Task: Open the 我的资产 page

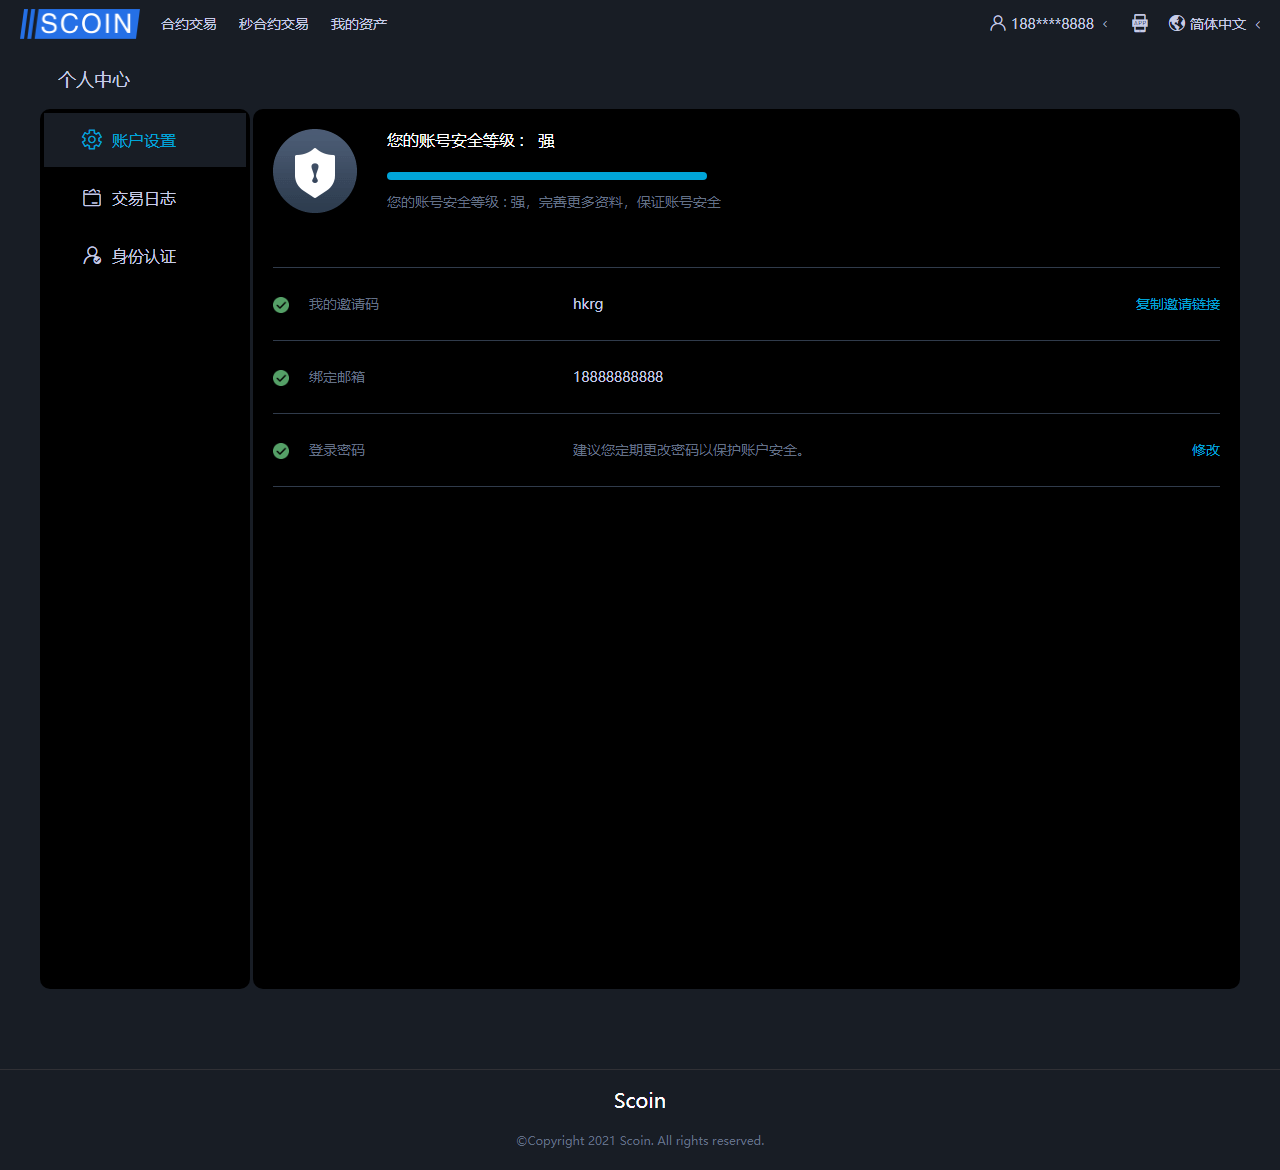Action: coord(358,24)
